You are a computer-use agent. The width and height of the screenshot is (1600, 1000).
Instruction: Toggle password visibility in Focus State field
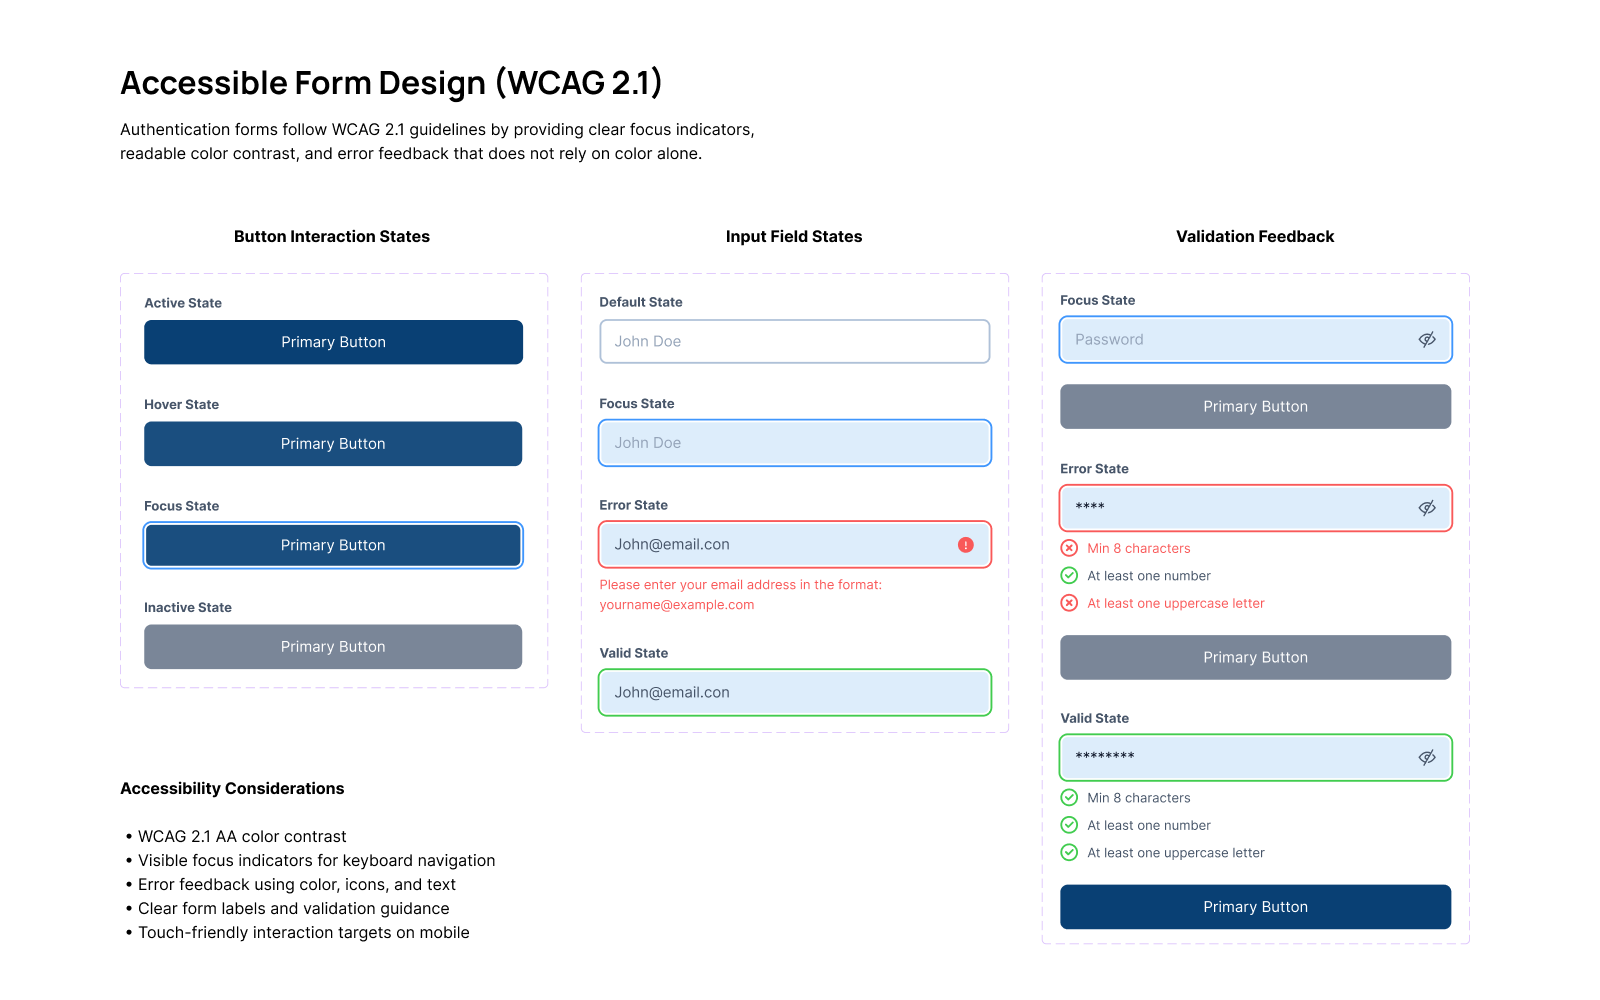[1427, 340]
